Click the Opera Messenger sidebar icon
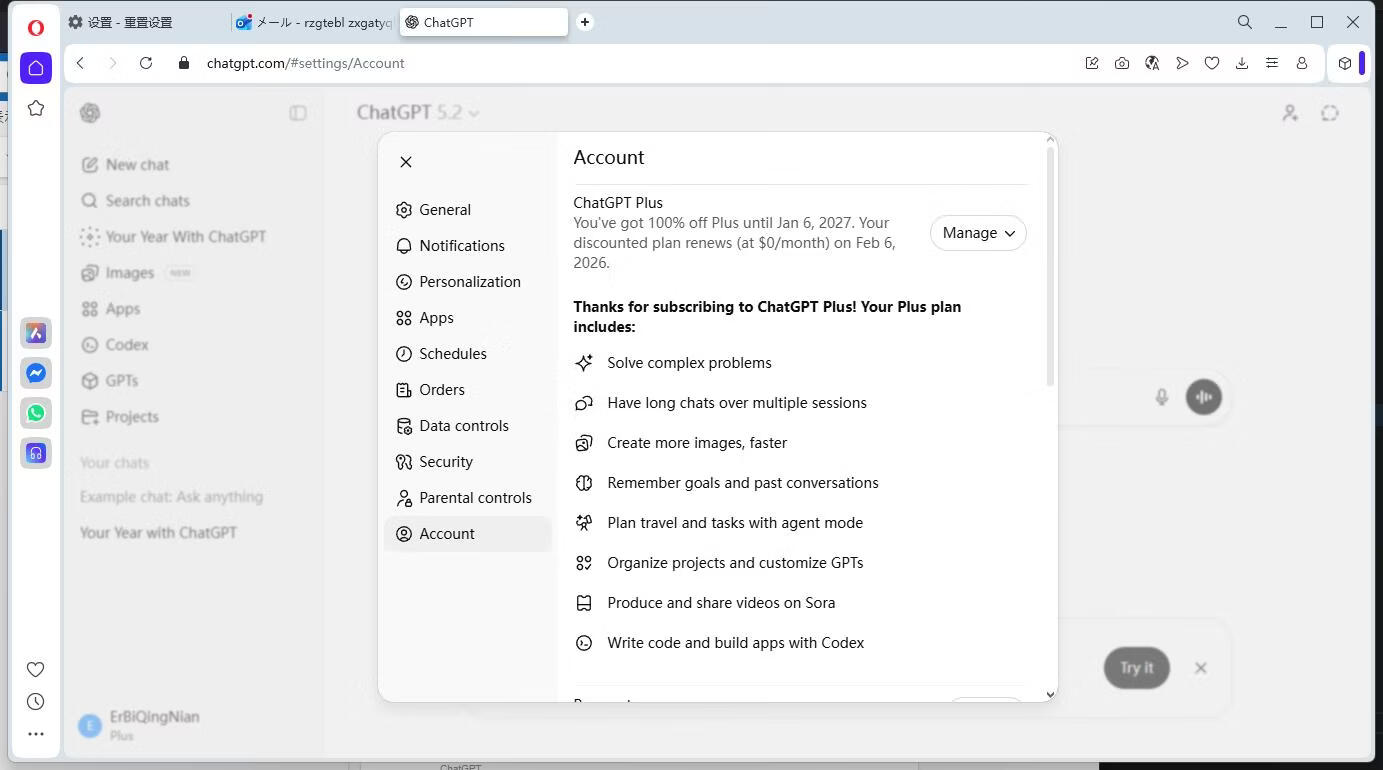This screenshot has width=1383, height=770. pyautogui.click(x=36, y=373)
